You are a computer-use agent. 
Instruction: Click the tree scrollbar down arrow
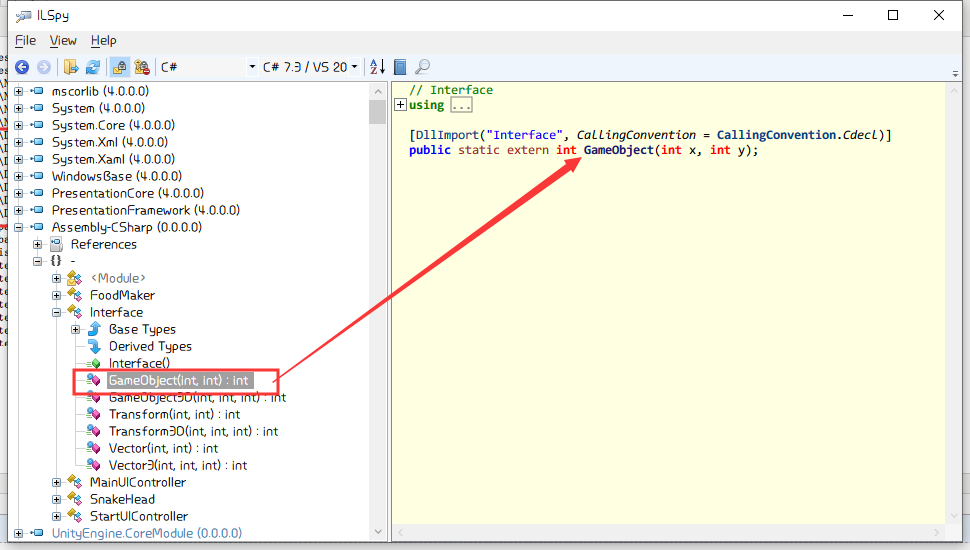pos(378,532)
